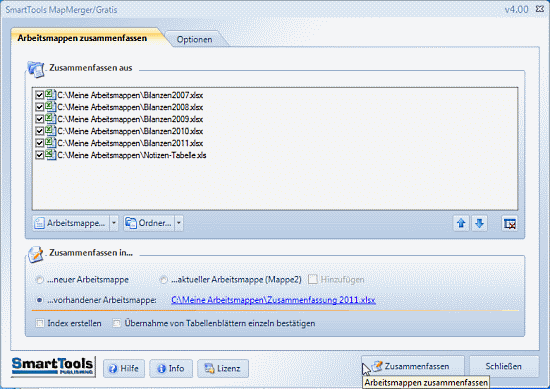The image size is (550, 389).
Task: Click the 'Arbeitsmappe...' add button
Action: coord(71,223)
